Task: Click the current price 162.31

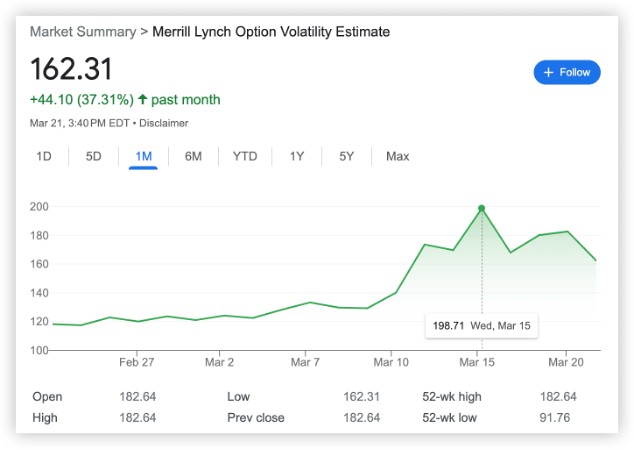Action: tap(71, 69)
